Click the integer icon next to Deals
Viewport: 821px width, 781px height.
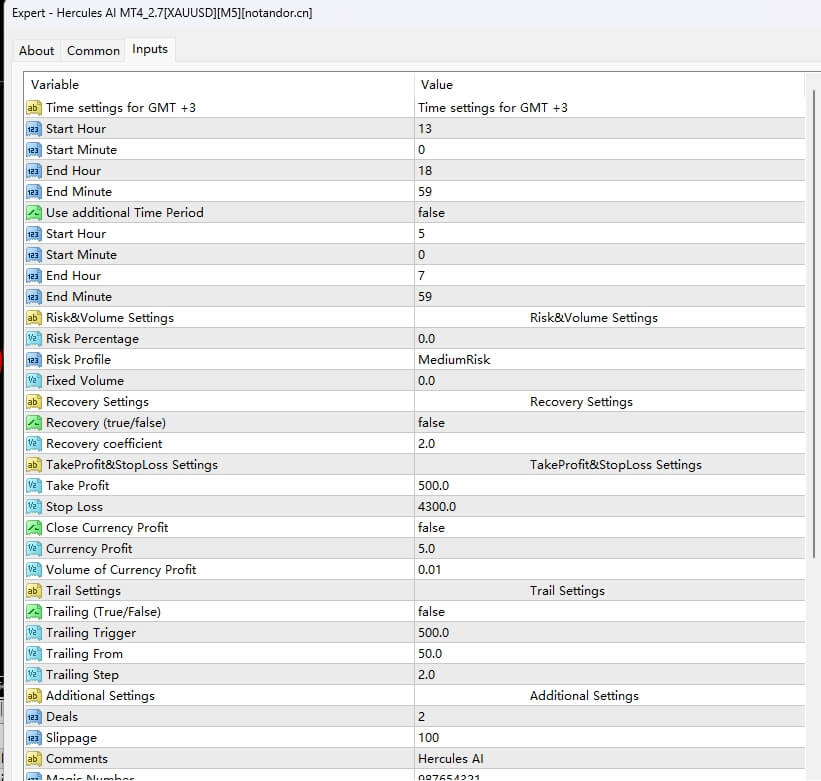coord(33,717)
